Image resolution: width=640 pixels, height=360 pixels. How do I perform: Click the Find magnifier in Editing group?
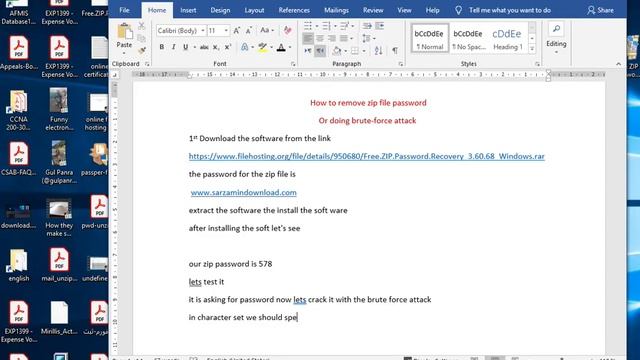click(x=556, y=29)
